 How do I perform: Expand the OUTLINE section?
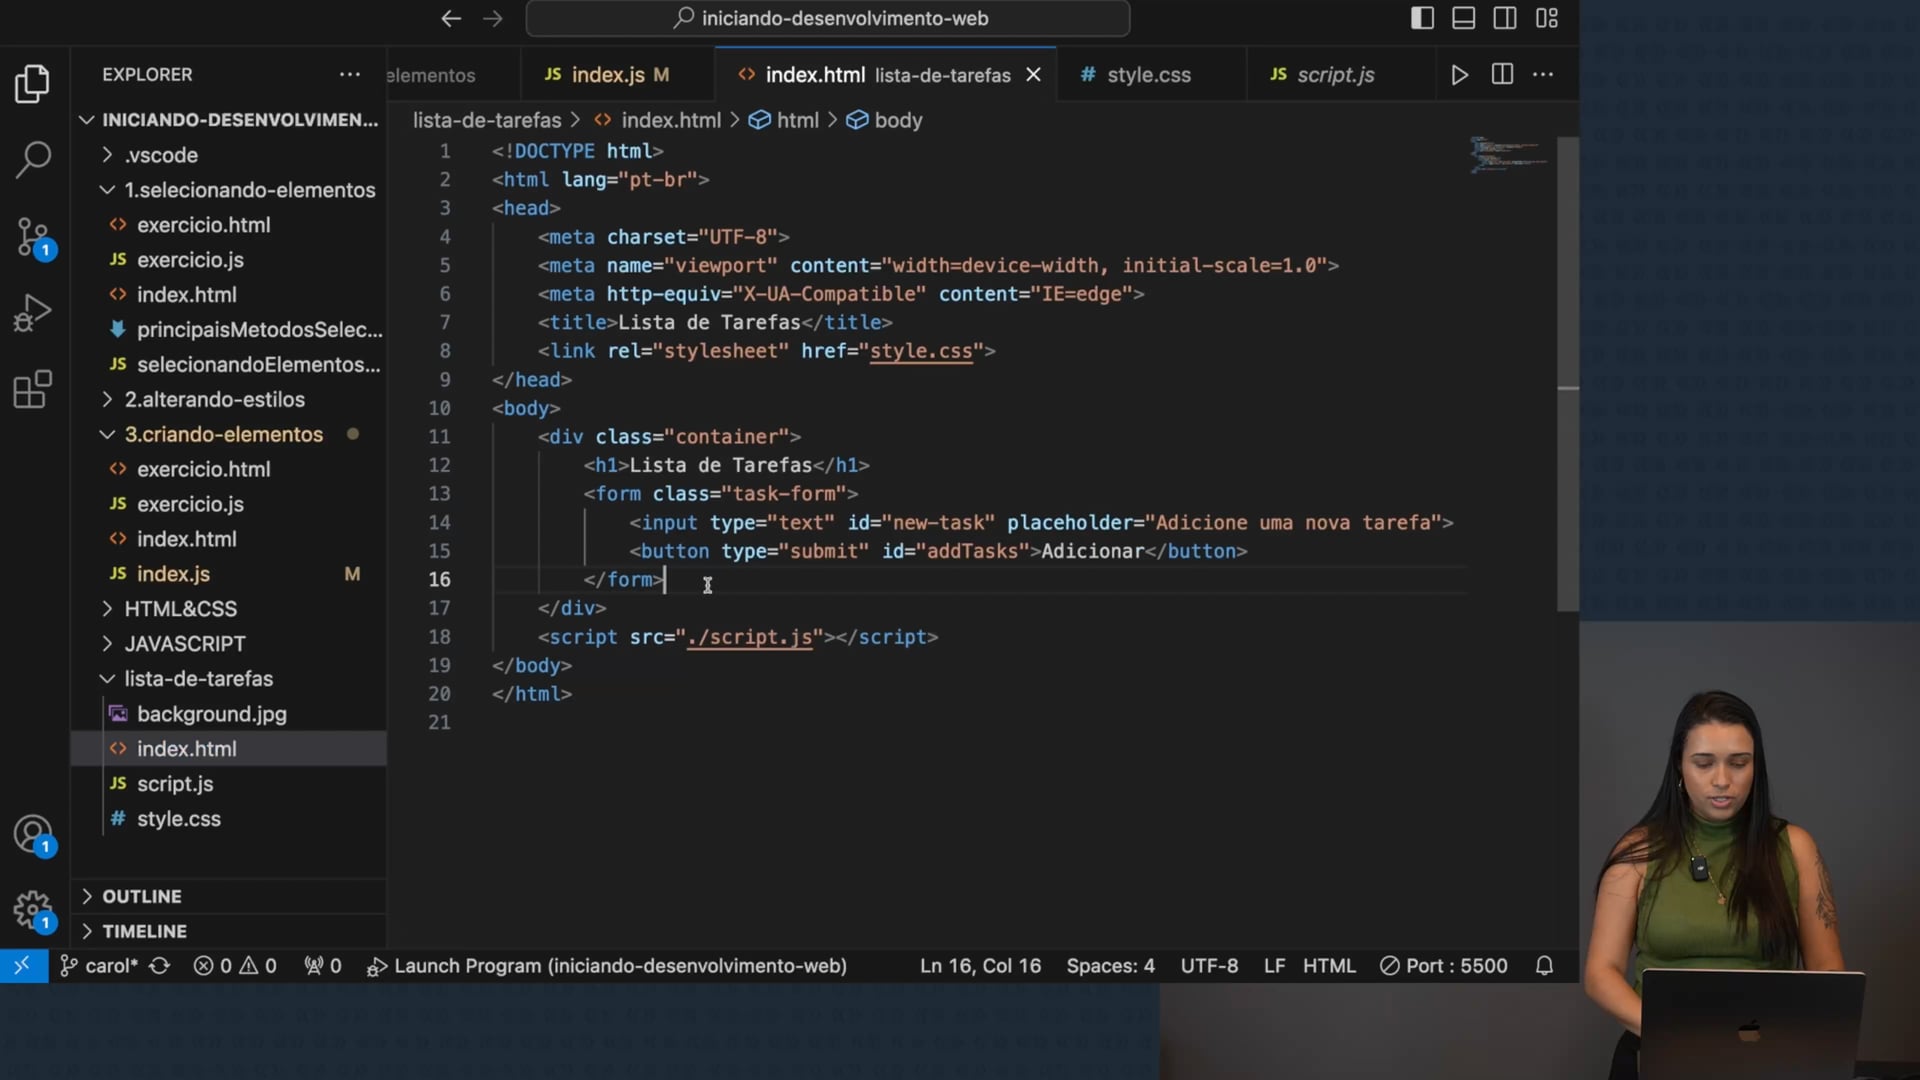141,897
